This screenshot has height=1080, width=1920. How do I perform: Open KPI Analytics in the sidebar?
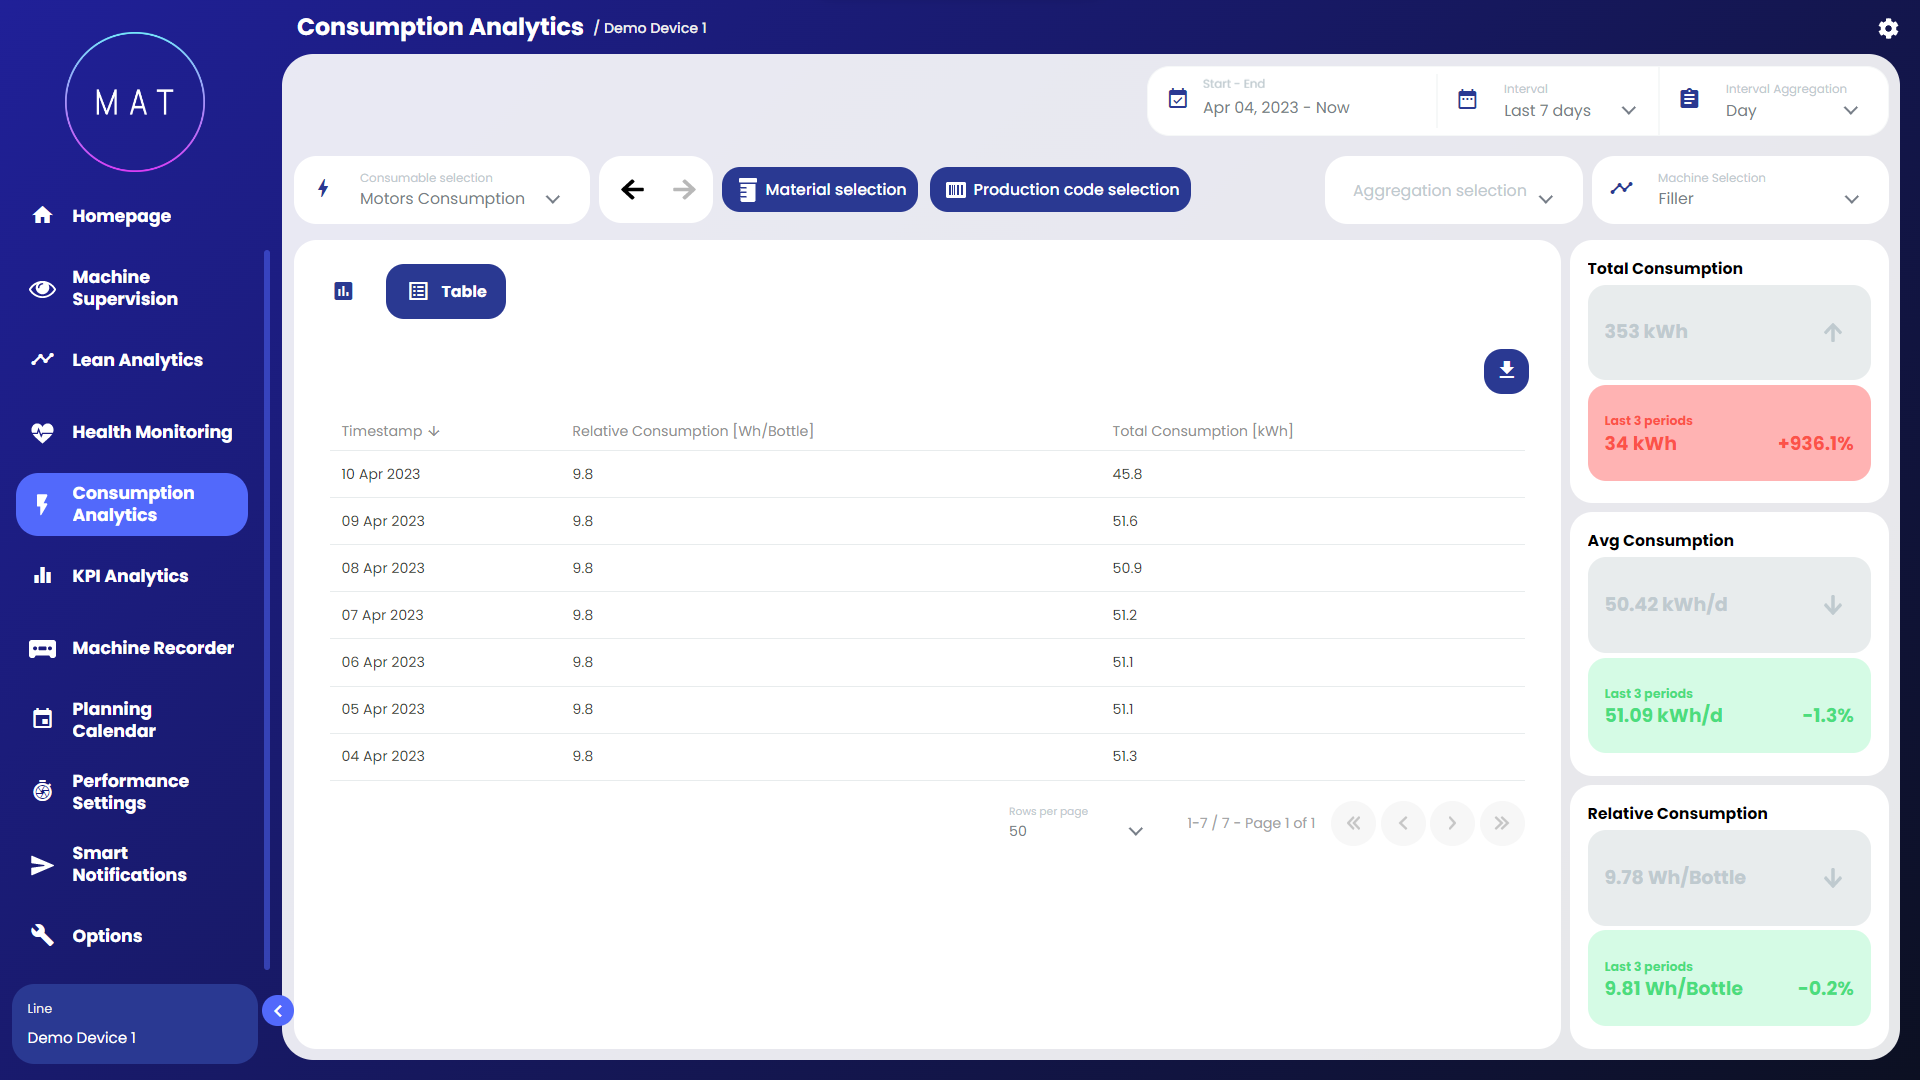(x=130, y=576)
